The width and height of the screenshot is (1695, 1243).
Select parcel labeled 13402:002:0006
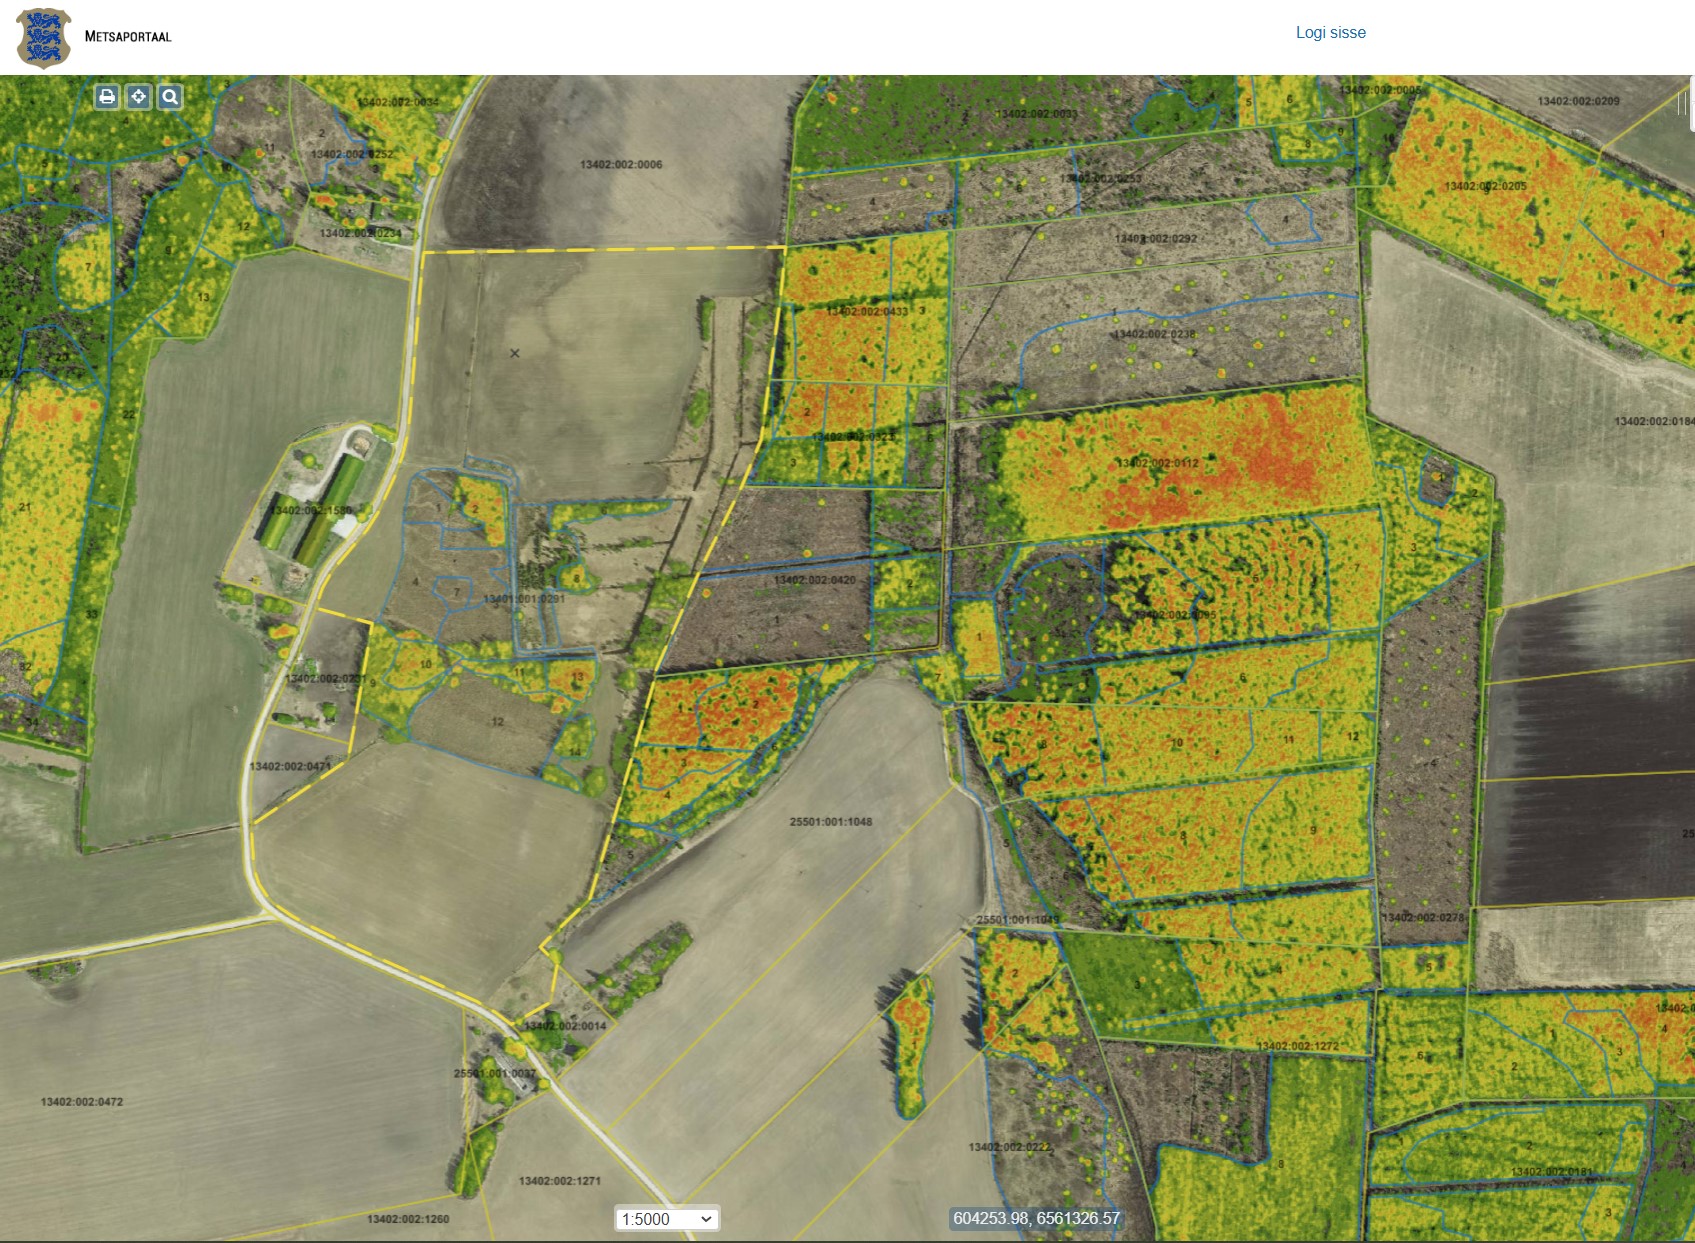621,165
